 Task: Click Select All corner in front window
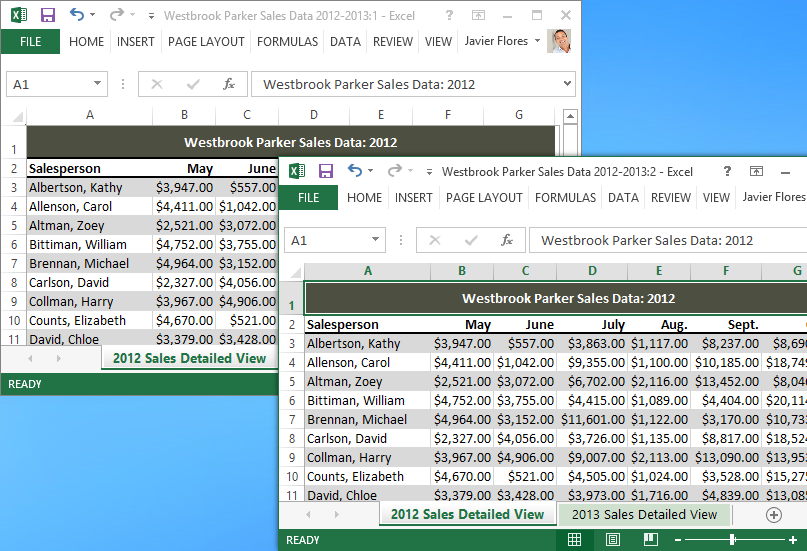(x=295, y=273)
